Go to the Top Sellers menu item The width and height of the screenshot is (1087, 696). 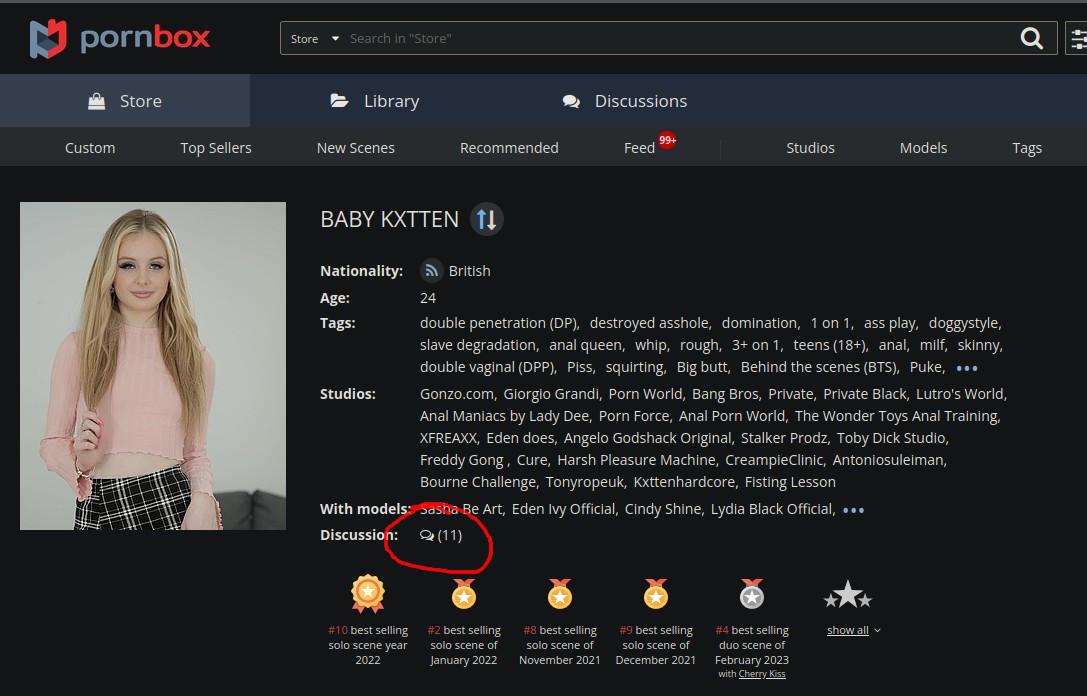tap(216, 148)
